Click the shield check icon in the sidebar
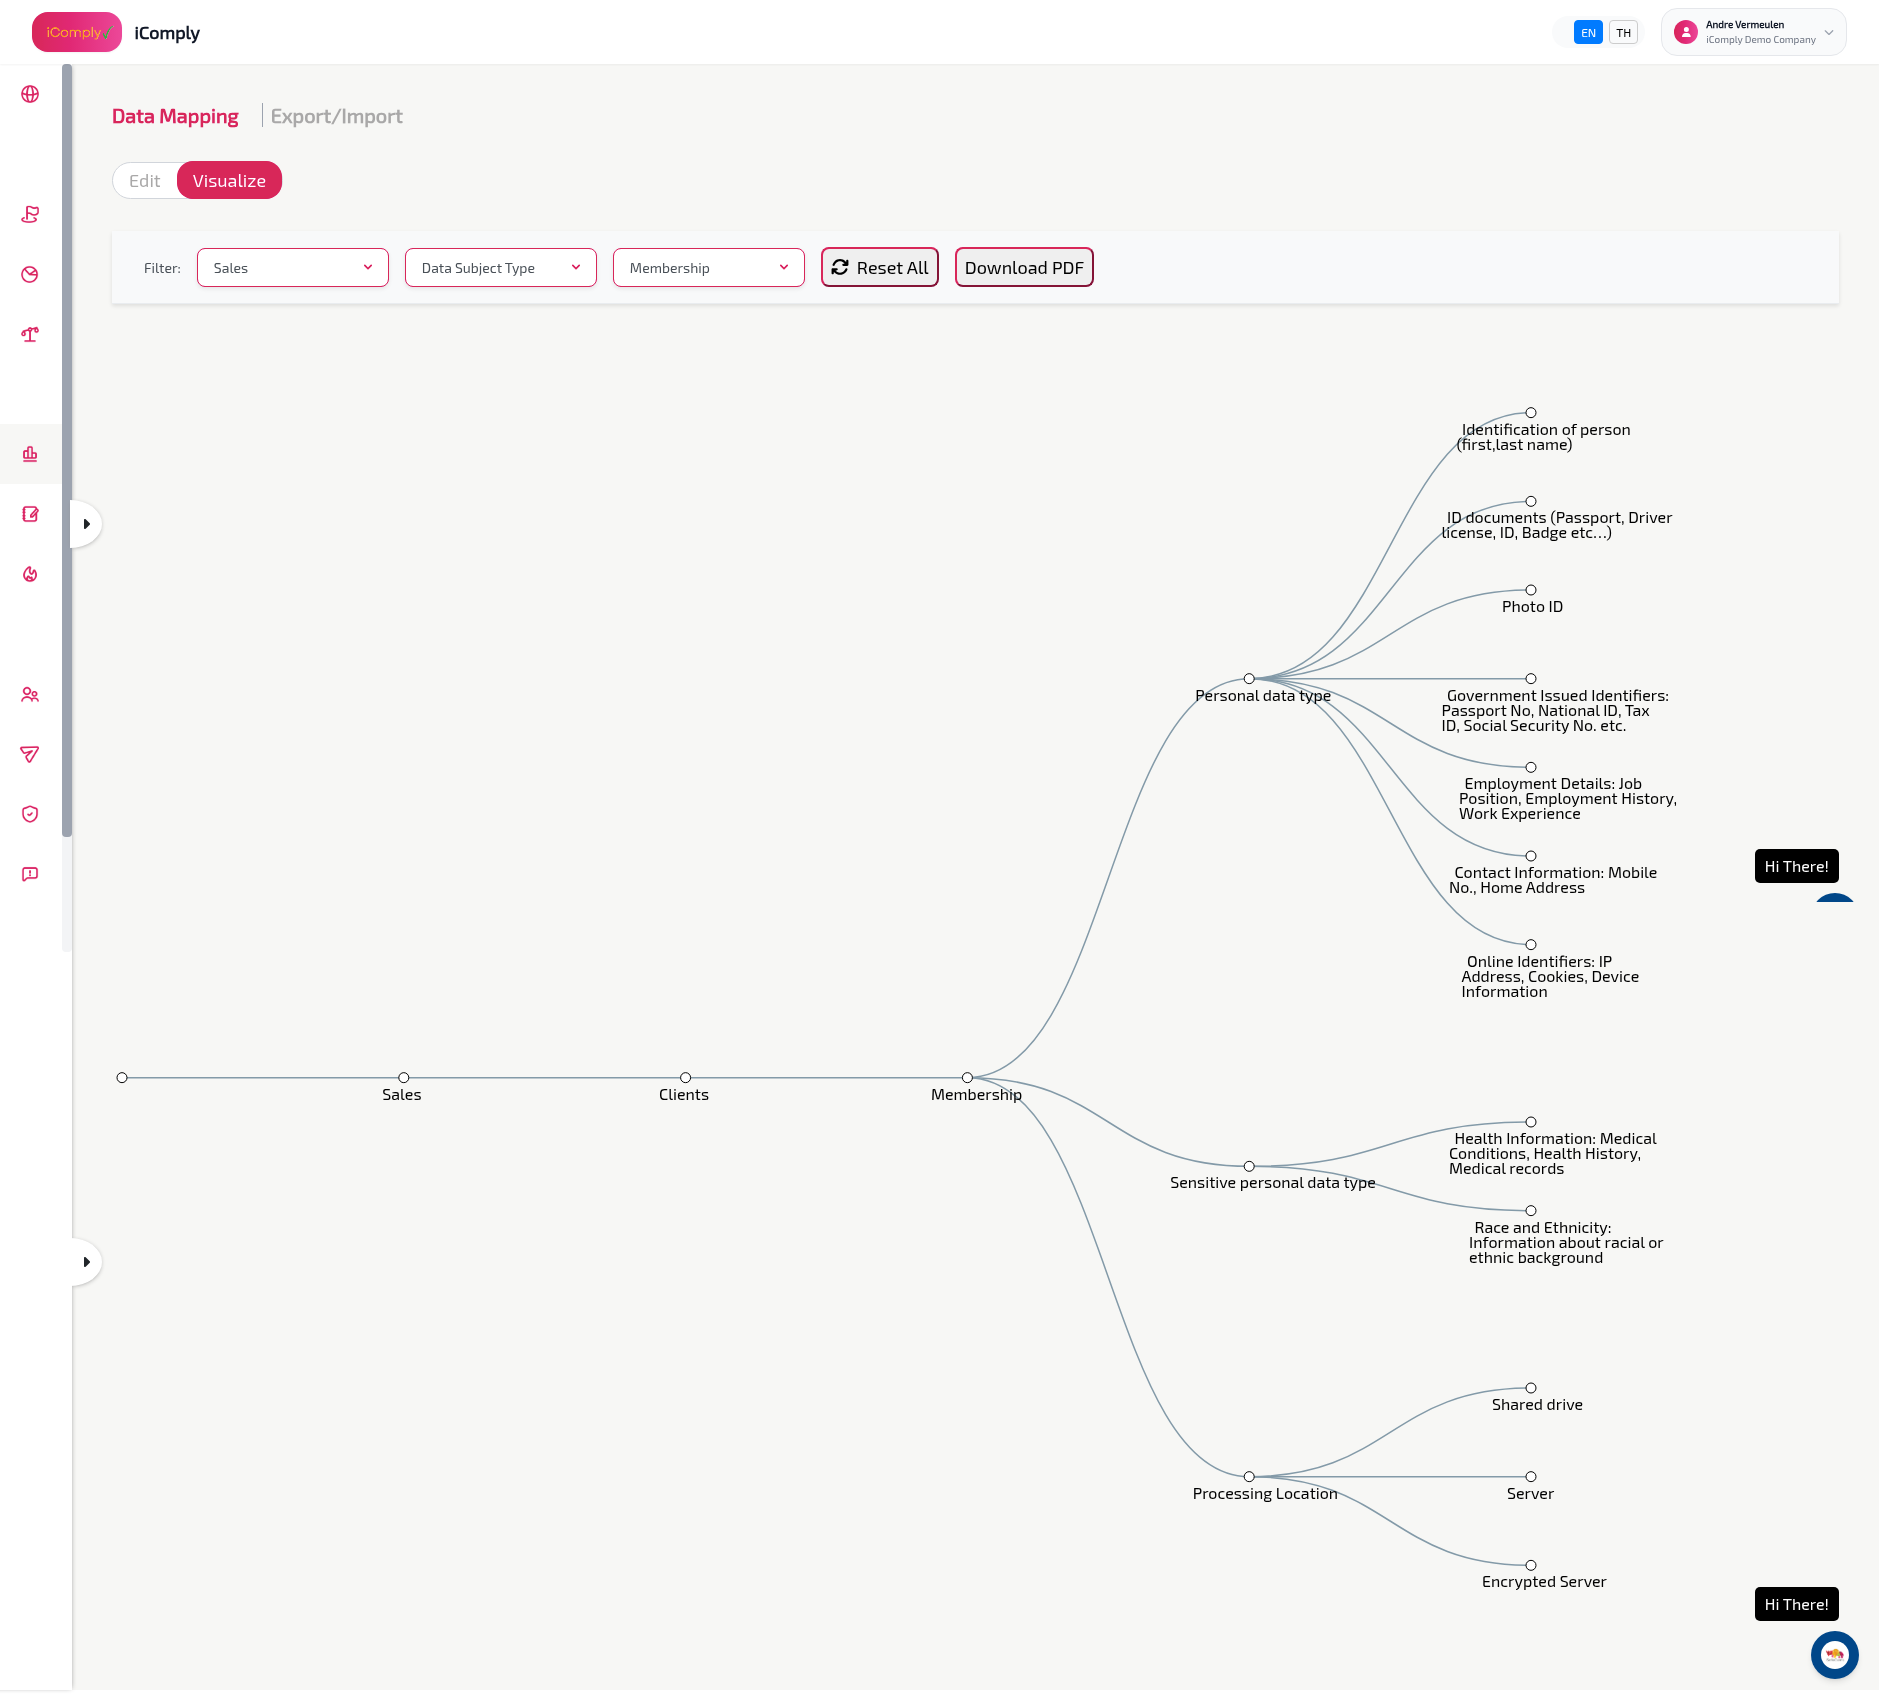This screenshot has height=1699, width=1879. [x=30, y=813]
